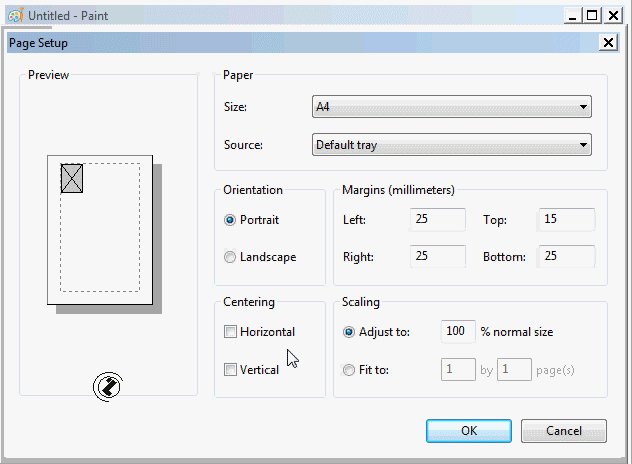The image size is (632, 464).
Task: Click the Paint app icon in title bar
Action: [16, 15]
